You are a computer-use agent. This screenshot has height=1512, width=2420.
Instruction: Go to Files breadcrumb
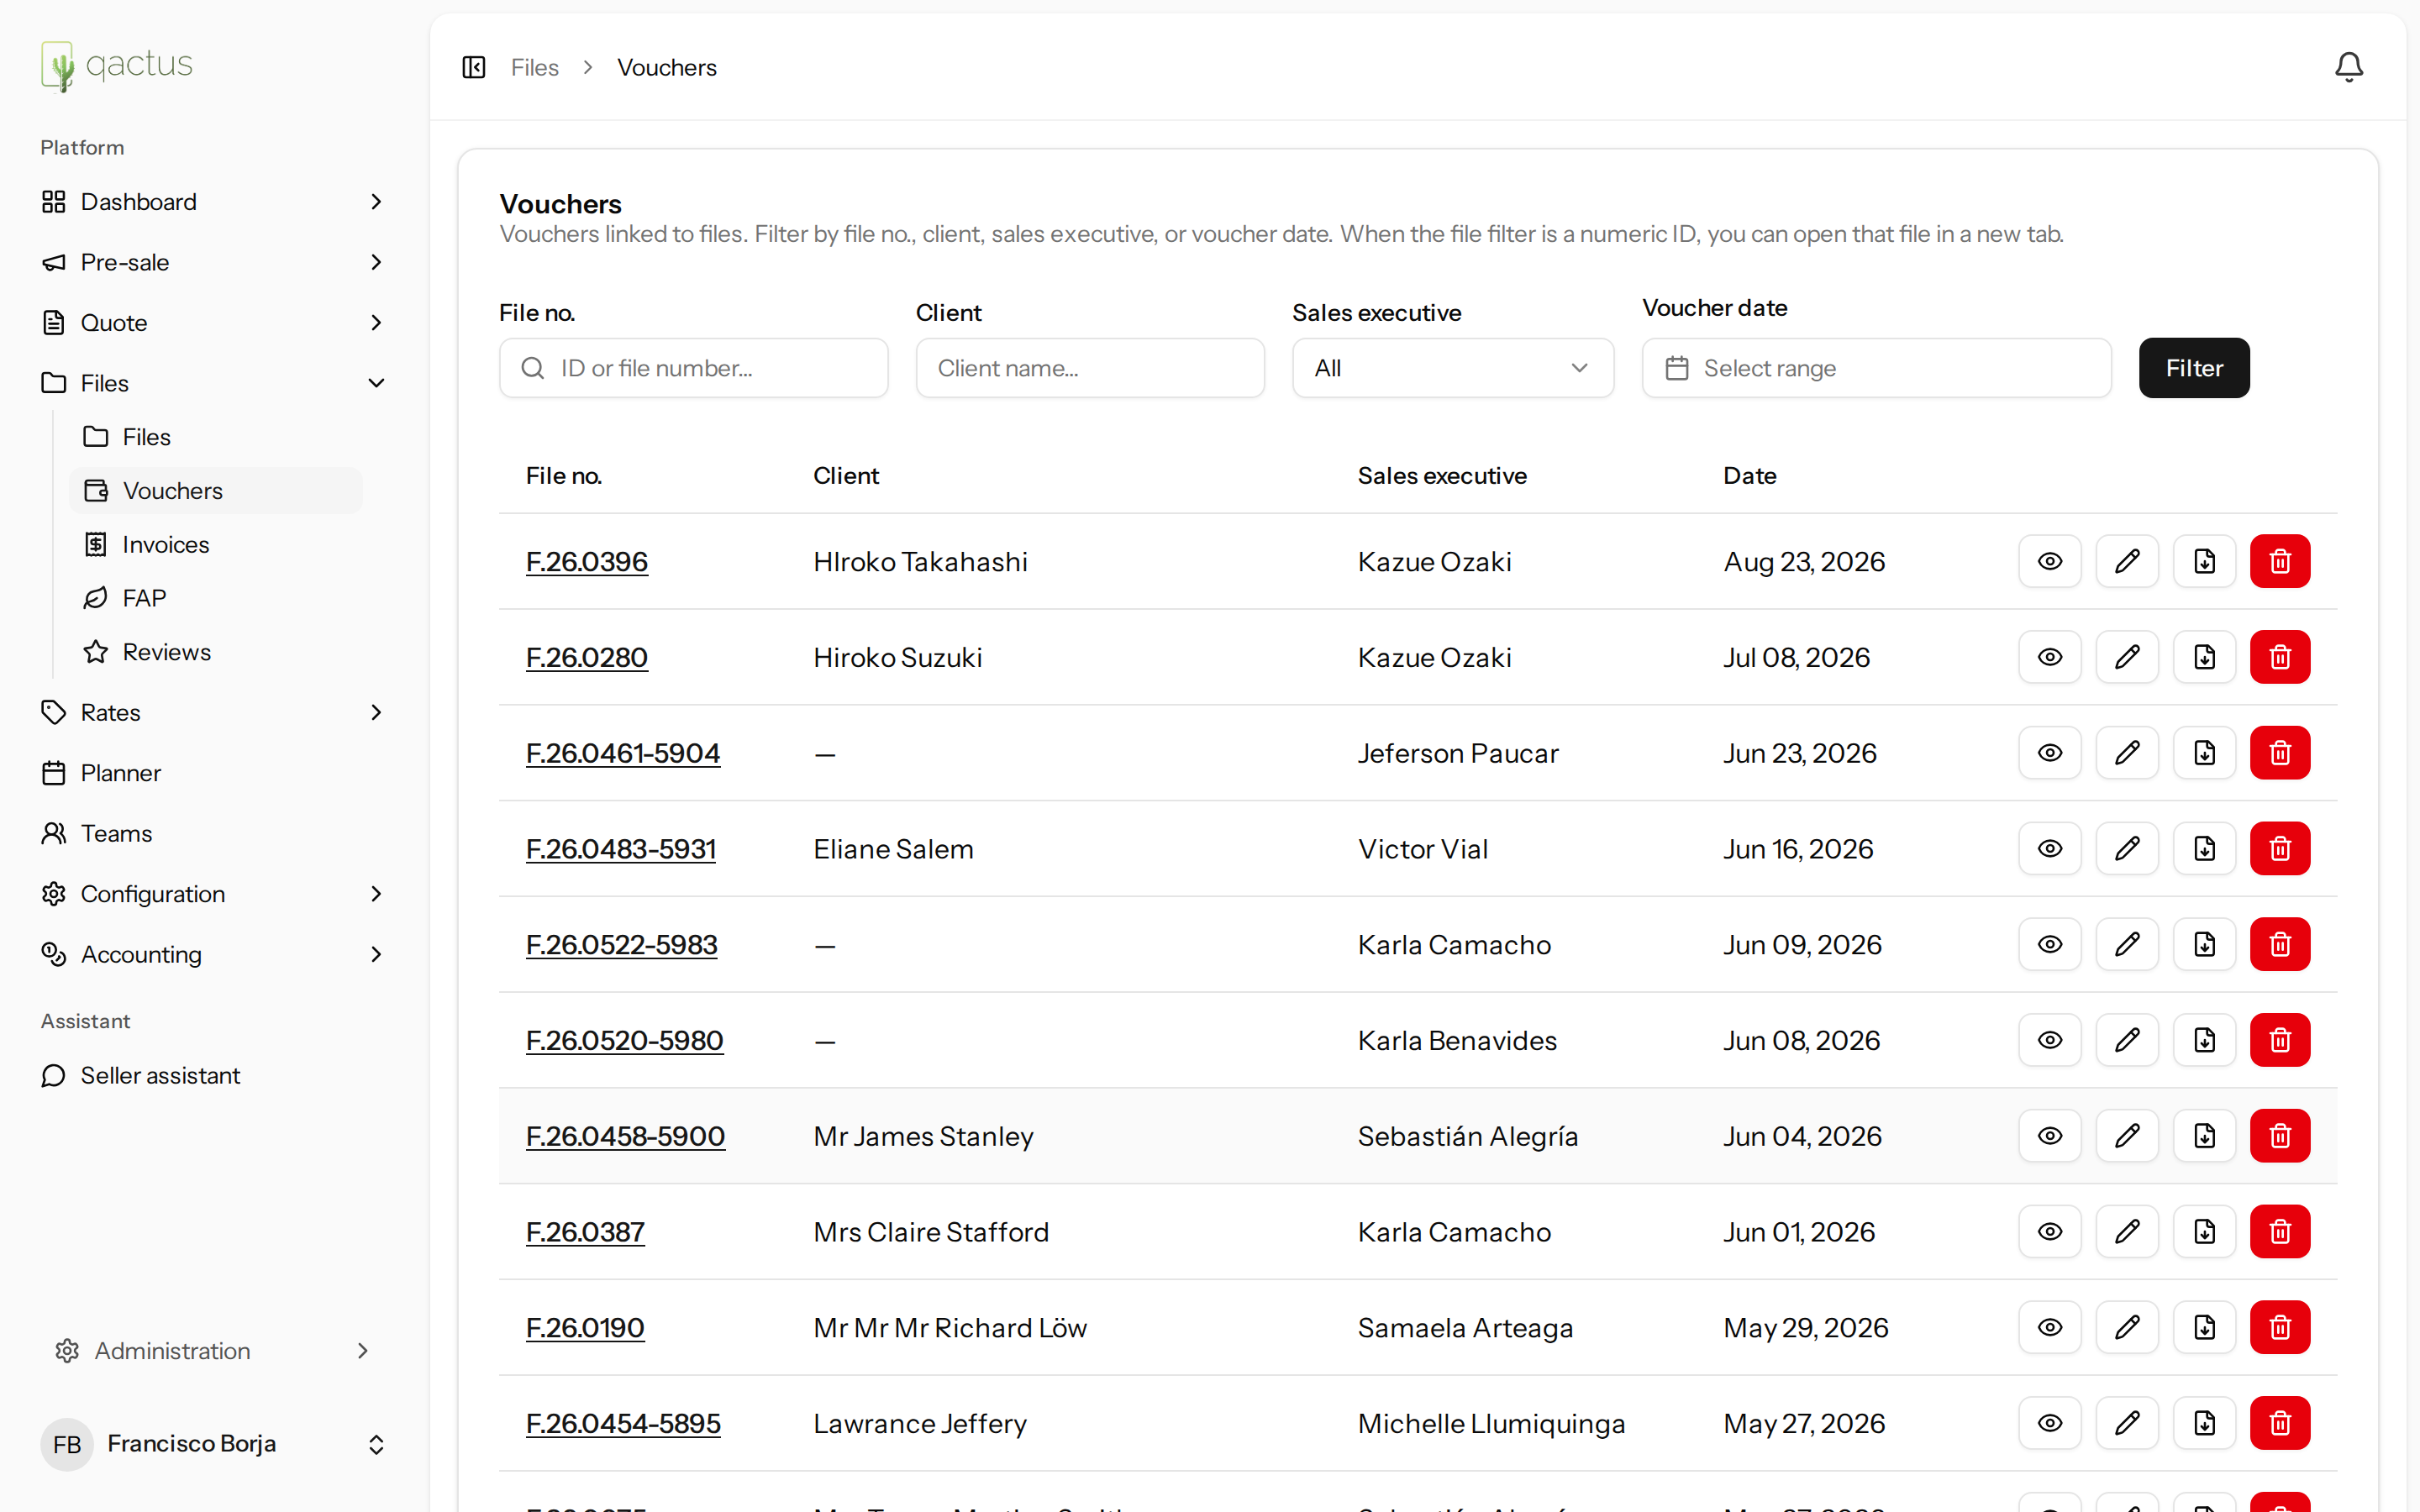pyautogui.click(x=534, y=67)
